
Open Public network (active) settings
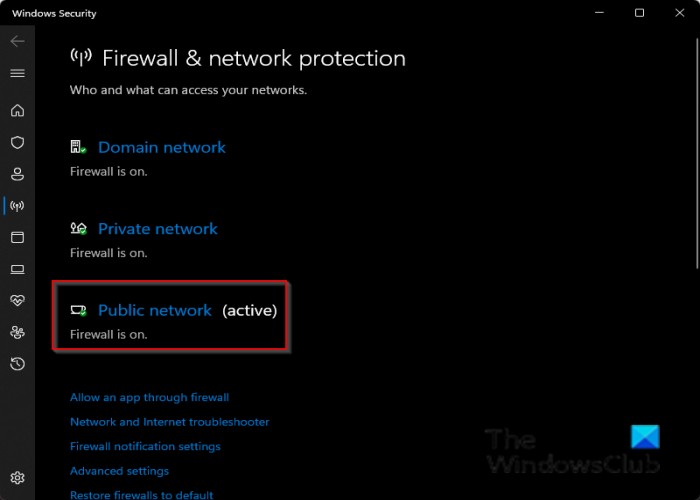(155, 311)
